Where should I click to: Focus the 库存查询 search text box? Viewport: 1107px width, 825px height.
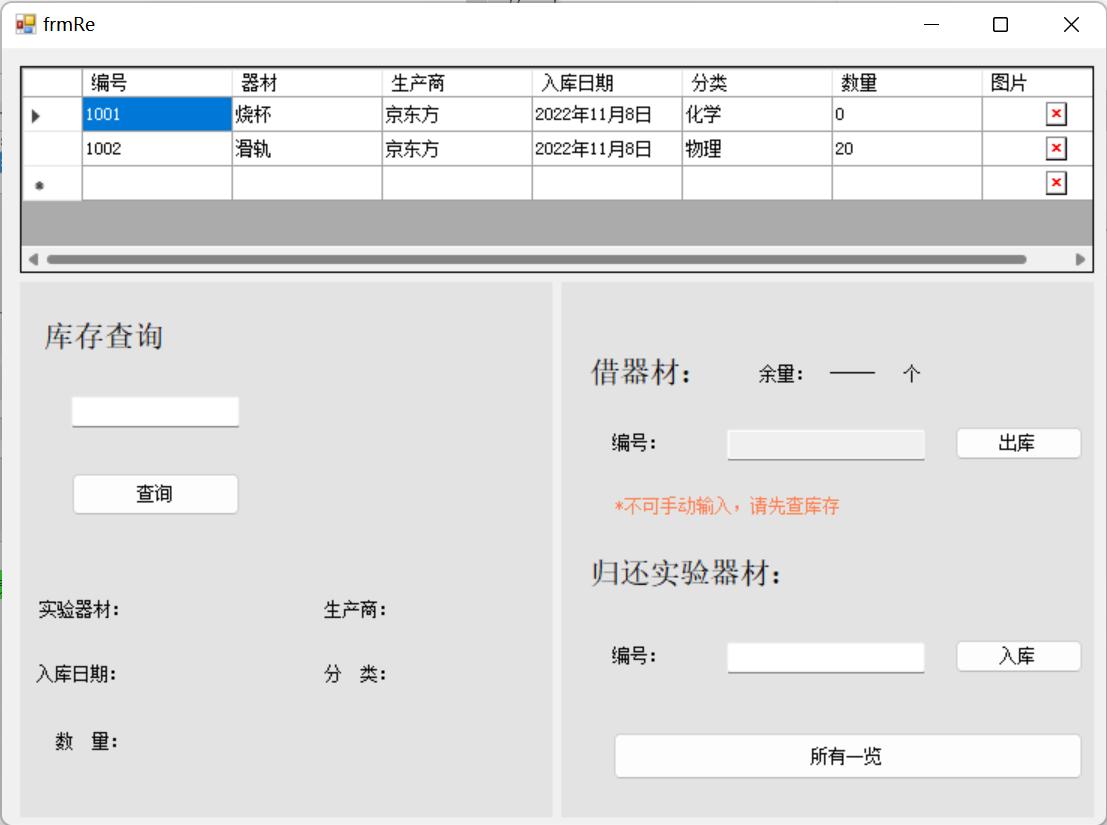pos(155,411)
